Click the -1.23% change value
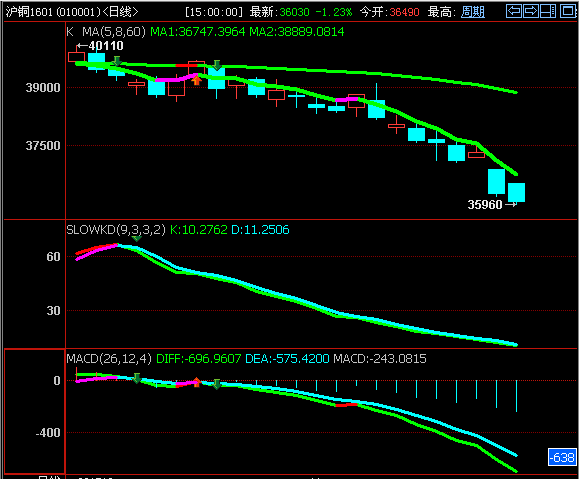The width and height of the screenshot is (579, 479). pos(334,12)
